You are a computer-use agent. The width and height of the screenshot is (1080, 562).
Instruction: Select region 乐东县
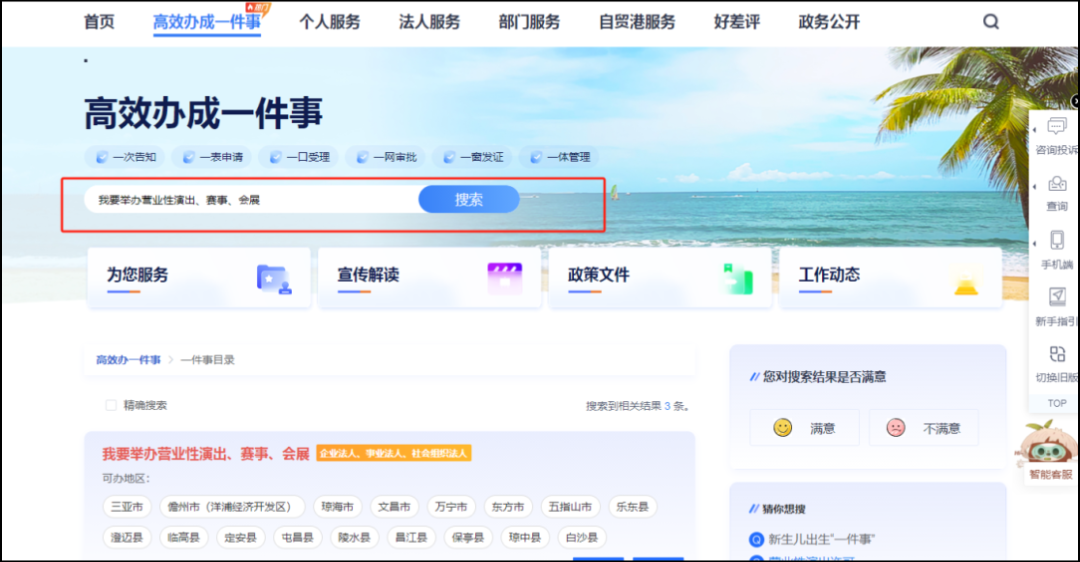tap(632, 507)
